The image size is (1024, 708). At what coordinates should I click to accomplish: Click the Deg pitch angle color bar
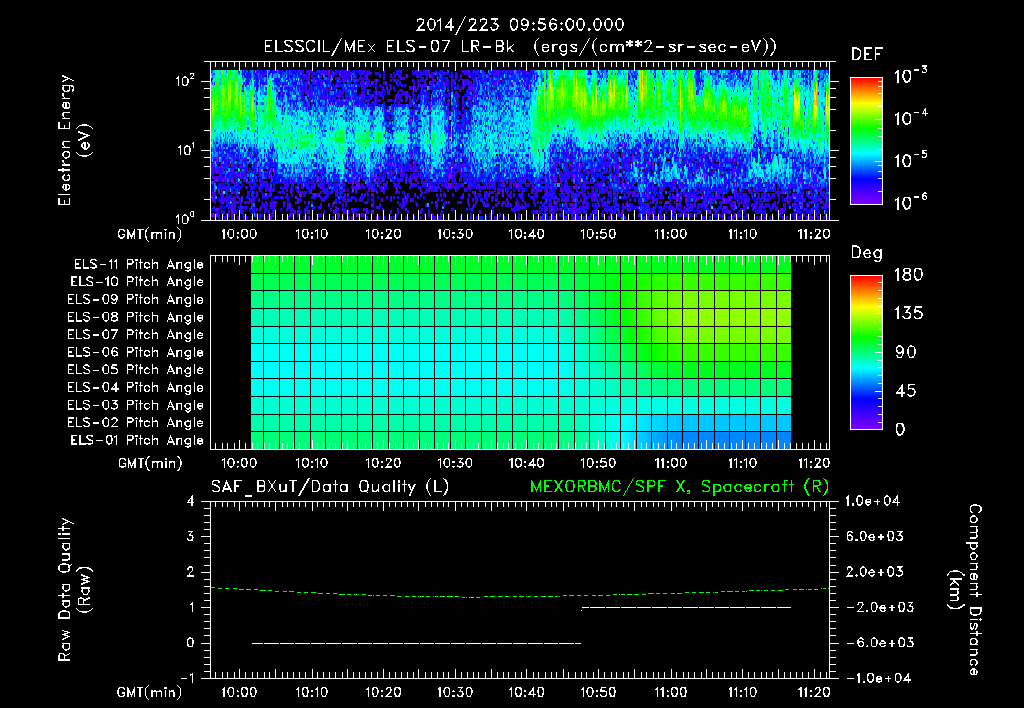[x=866, y=353]
